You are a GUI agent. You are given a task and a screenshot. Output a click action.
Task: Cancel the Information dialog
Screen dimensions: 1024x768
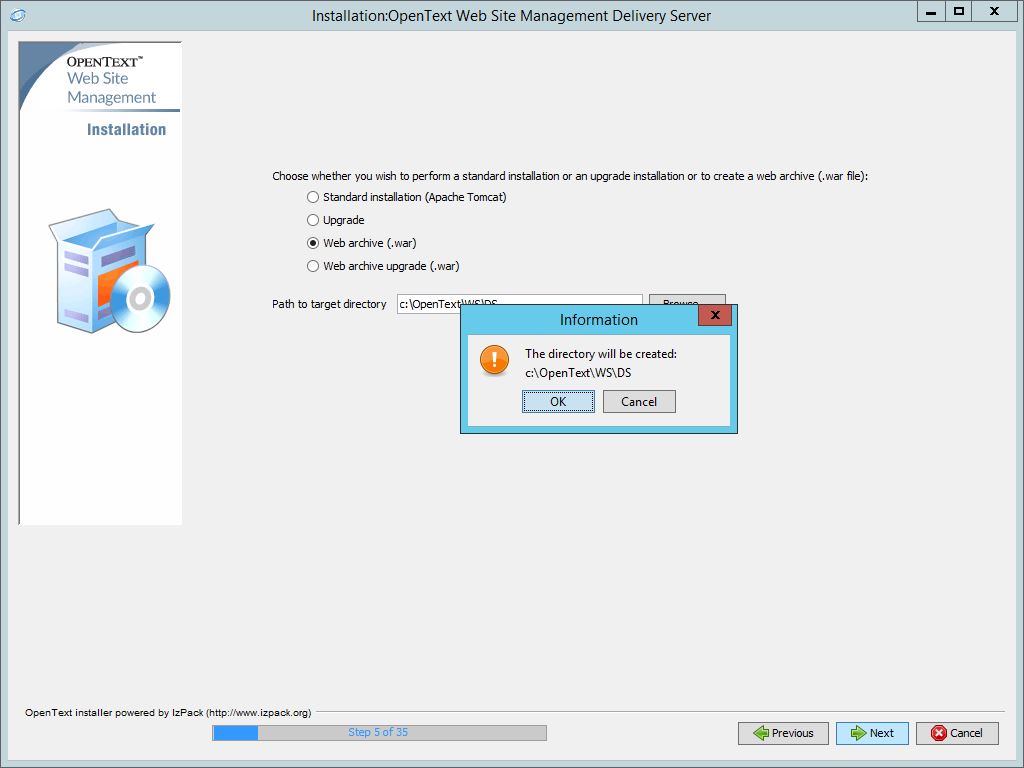639,402
